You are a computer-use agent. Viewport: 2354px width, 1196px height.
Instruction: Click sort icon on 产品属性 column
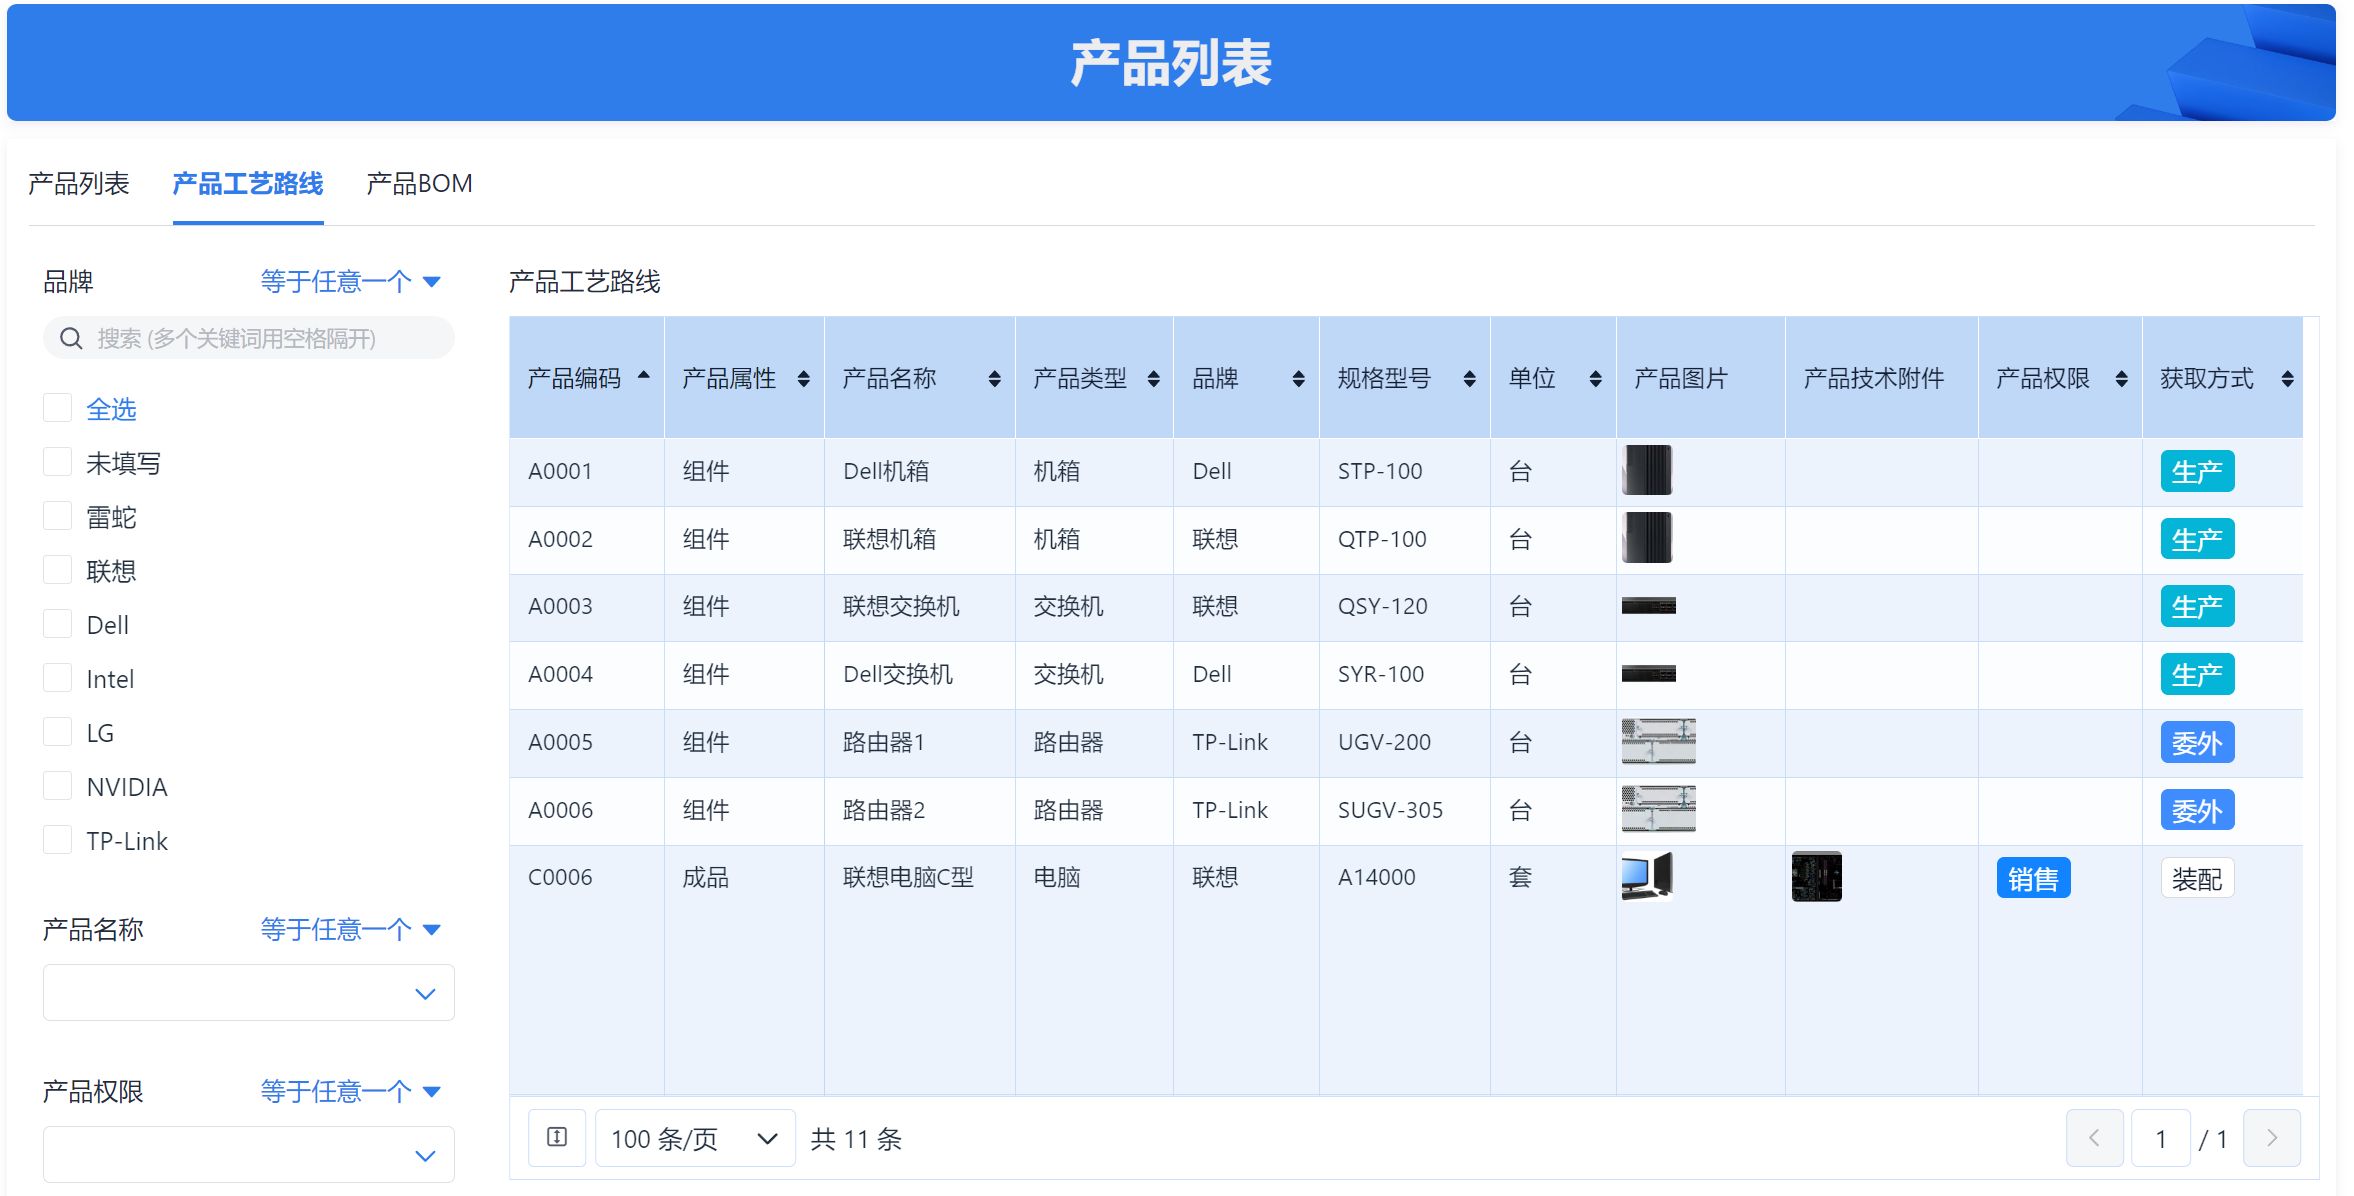tap(803, 379)
